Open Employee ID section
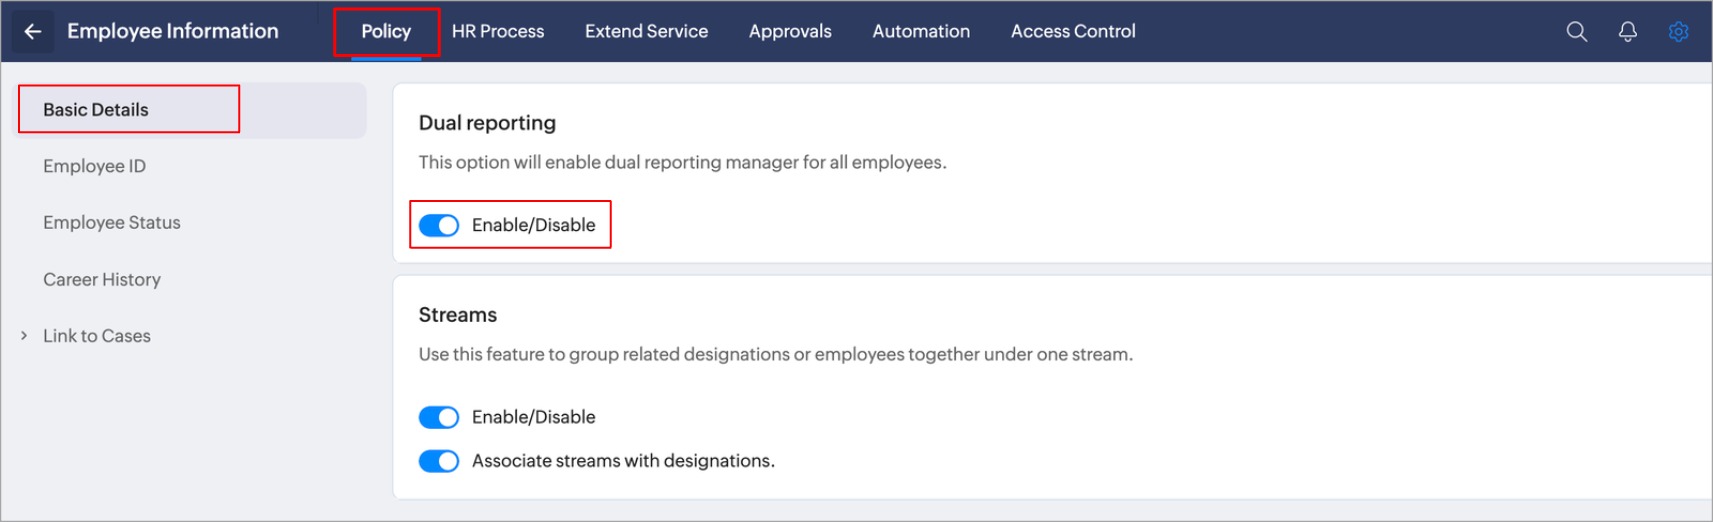Screen dimensions: 1713x522 [94, 166]
